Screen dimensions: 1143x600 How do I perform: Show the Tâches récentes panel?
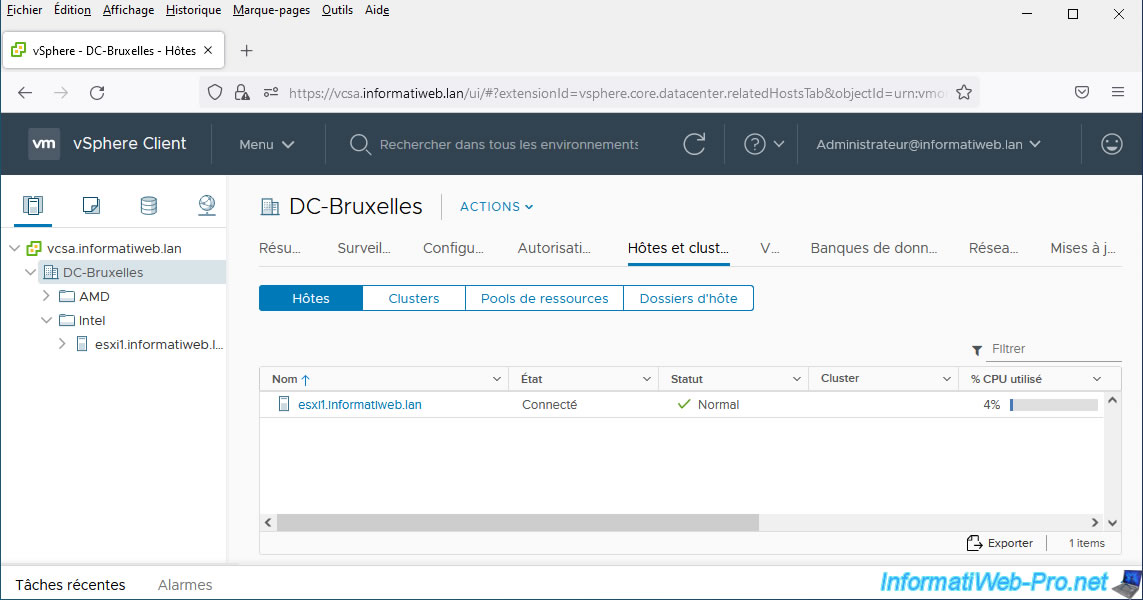point(71,585)
